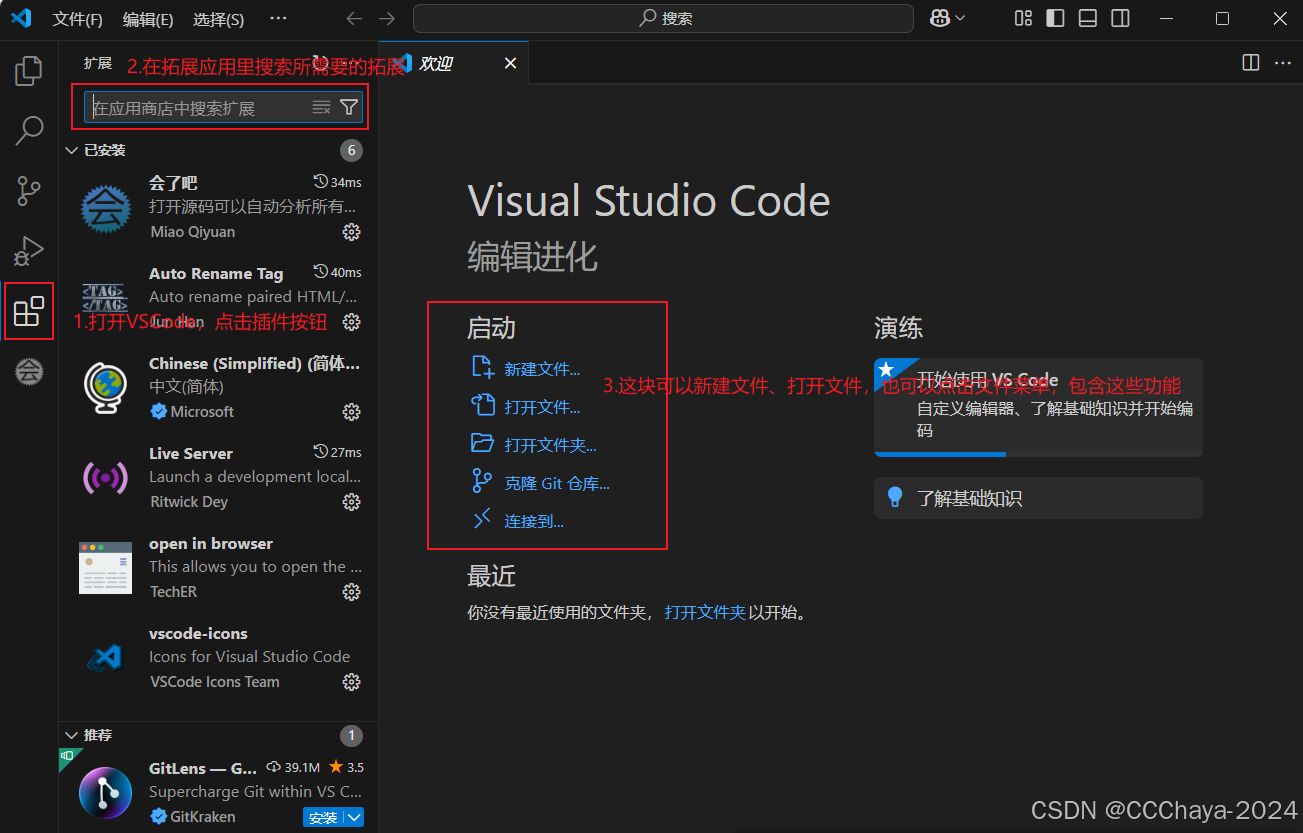Toggle the secondary side bar visibility
The width and height of the screenshot is (1303, 833).
click(x=1120, y=18)
